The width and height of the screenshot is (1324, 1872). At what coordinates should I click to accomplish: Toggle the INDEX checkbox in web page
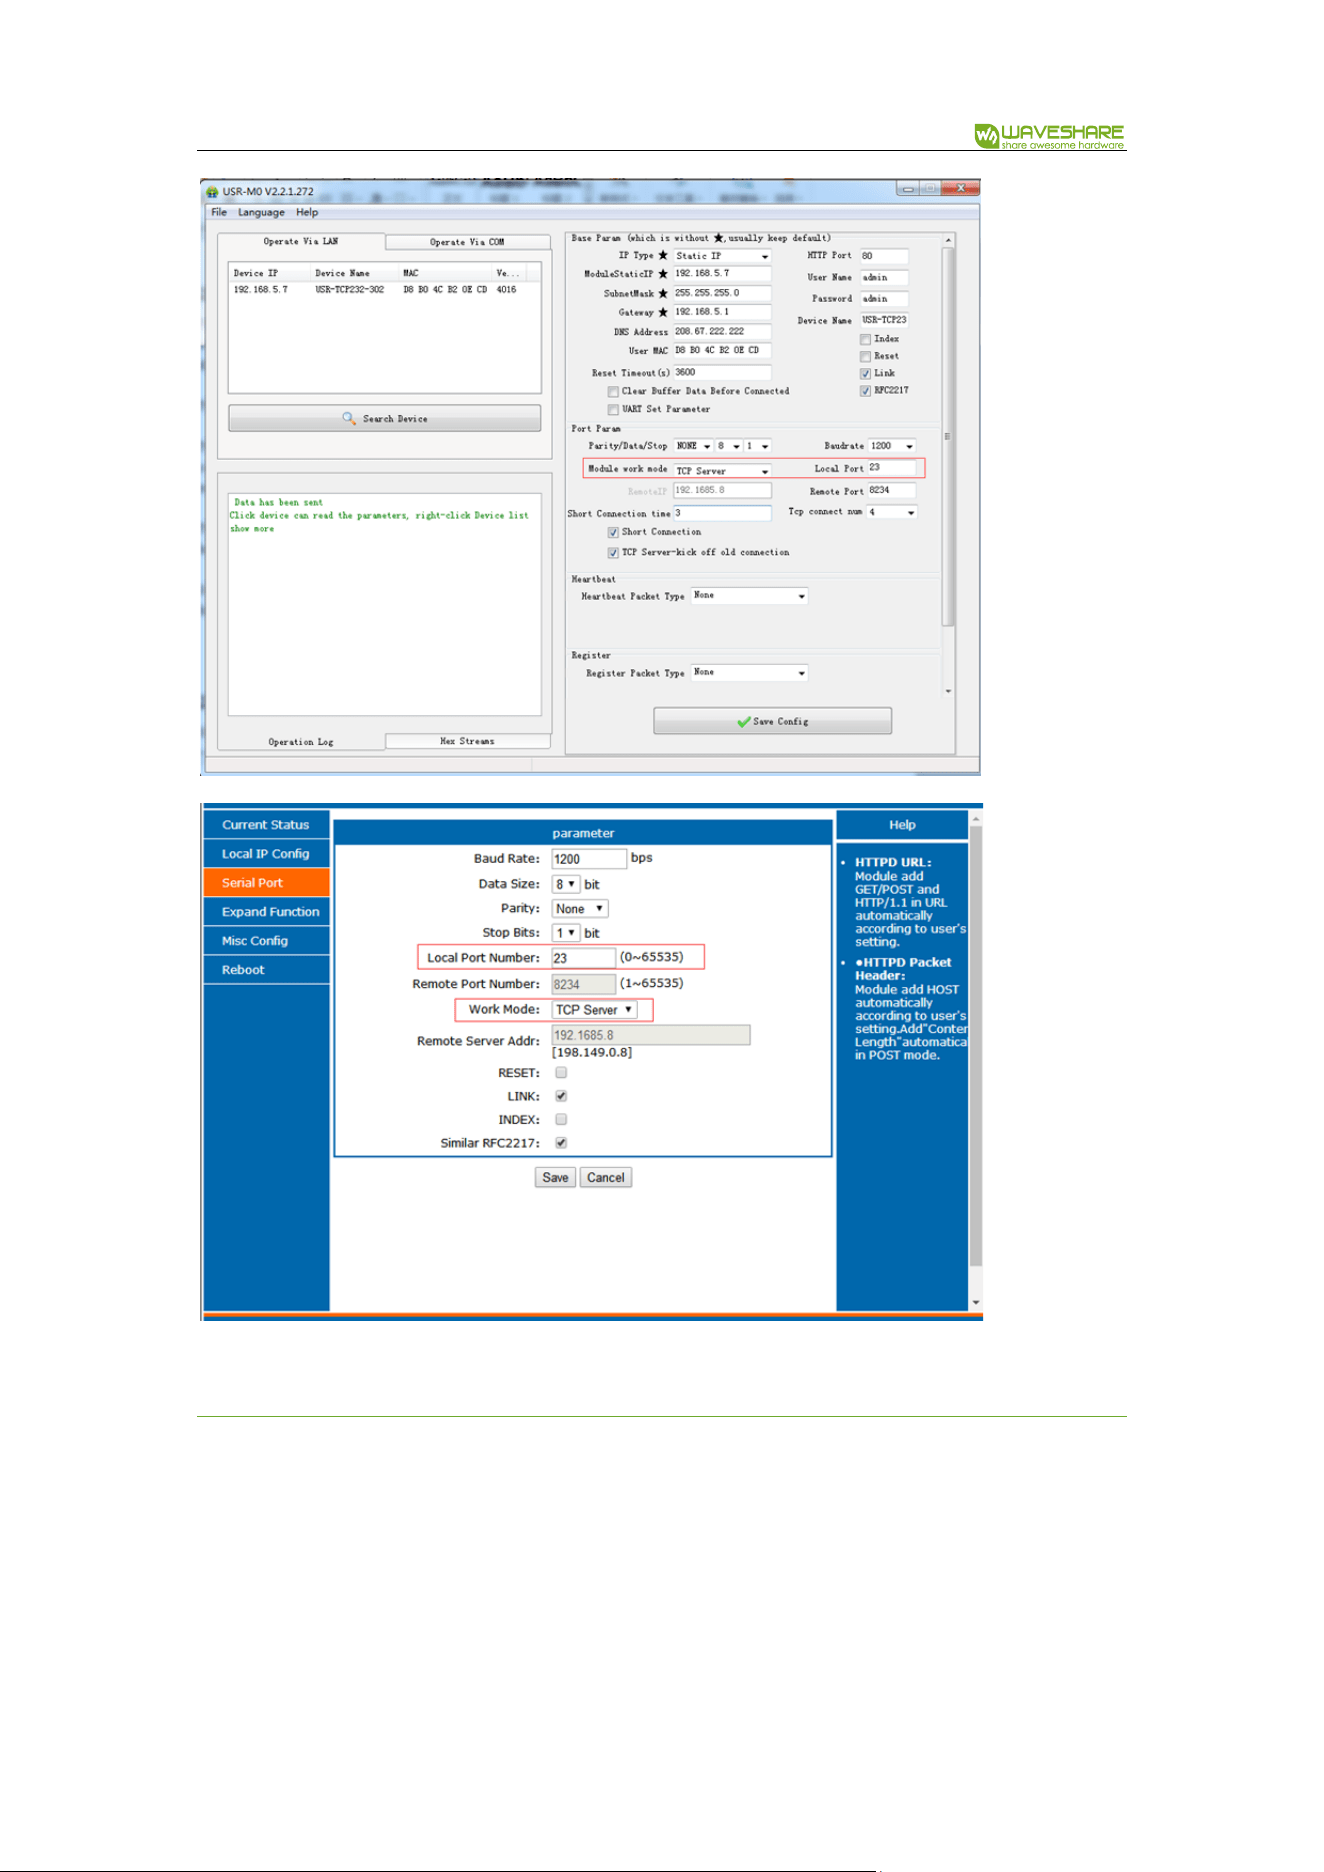click(561, 1120)
